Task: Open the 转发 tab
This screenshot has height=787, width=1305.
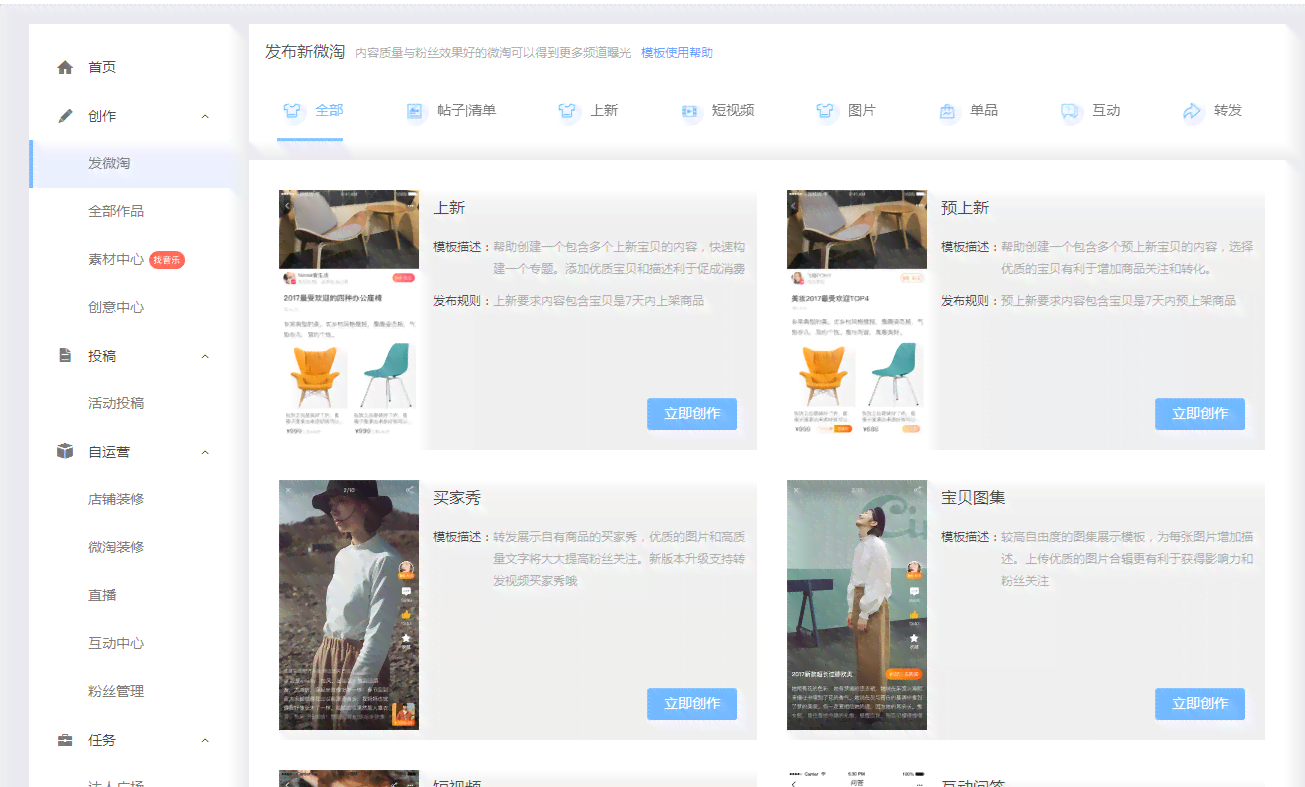Action: point(1212,111)
